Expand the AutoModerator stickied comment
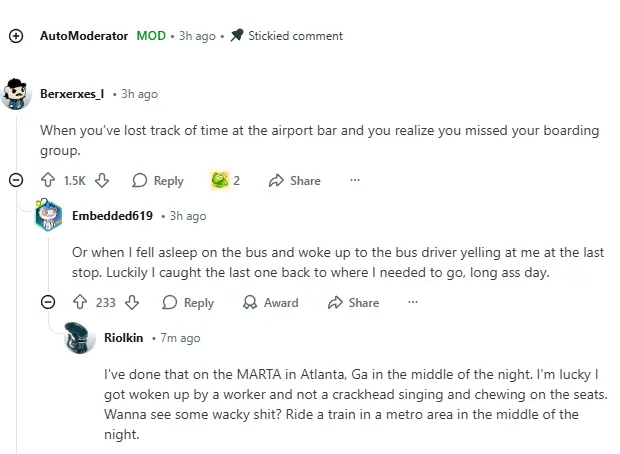 [x=16, y=36]
